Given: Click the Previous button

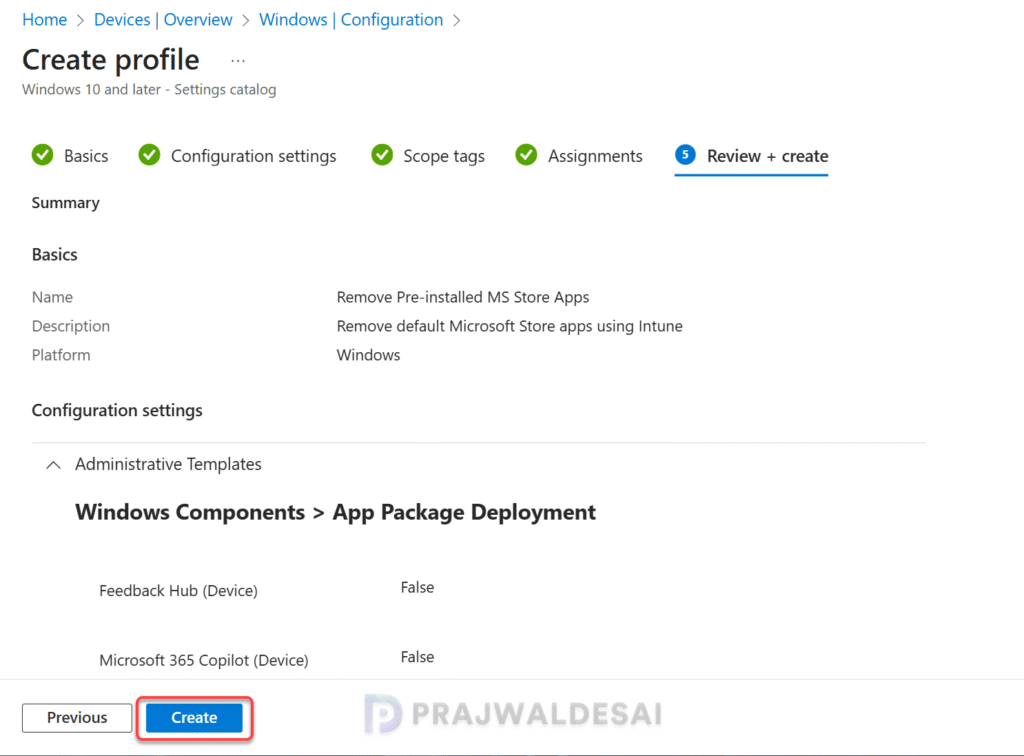Looking at the screenshot, I should pyautogui.click(x=77, y=717).
